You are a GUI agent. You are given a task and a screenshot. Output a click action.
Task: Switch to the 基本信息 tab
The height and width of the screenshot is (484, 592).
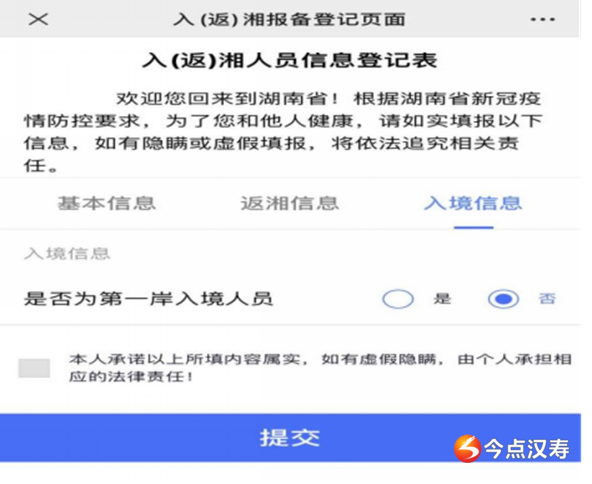pos(106,203)
